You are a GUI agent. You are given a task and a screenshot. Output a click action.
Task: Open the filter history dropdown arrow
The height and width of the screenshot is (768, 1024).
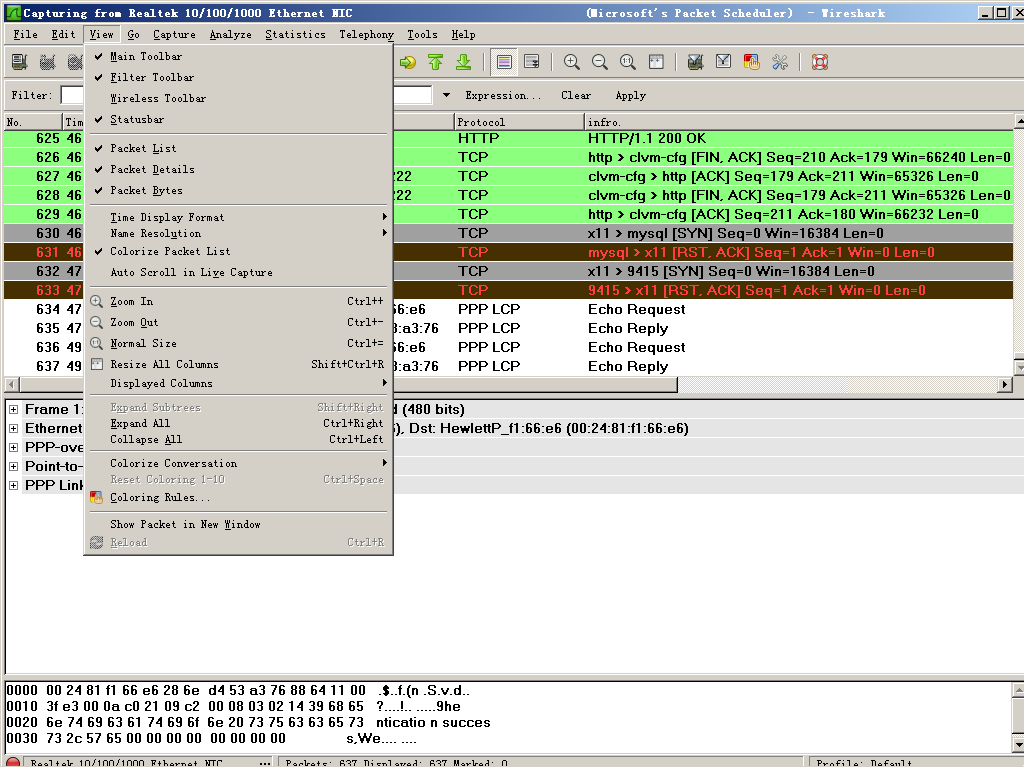coord(446,95)
